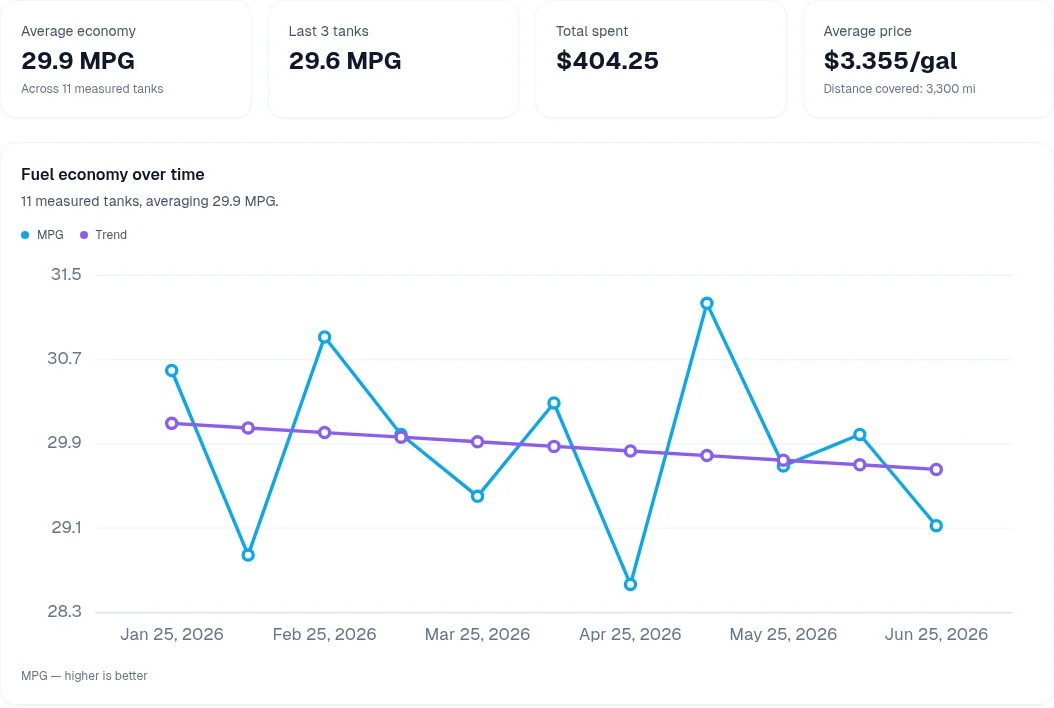Select purple Trend point between Jan 25 and Feb 25
This screenshot has height=708, width=1054.
point(248,428)
